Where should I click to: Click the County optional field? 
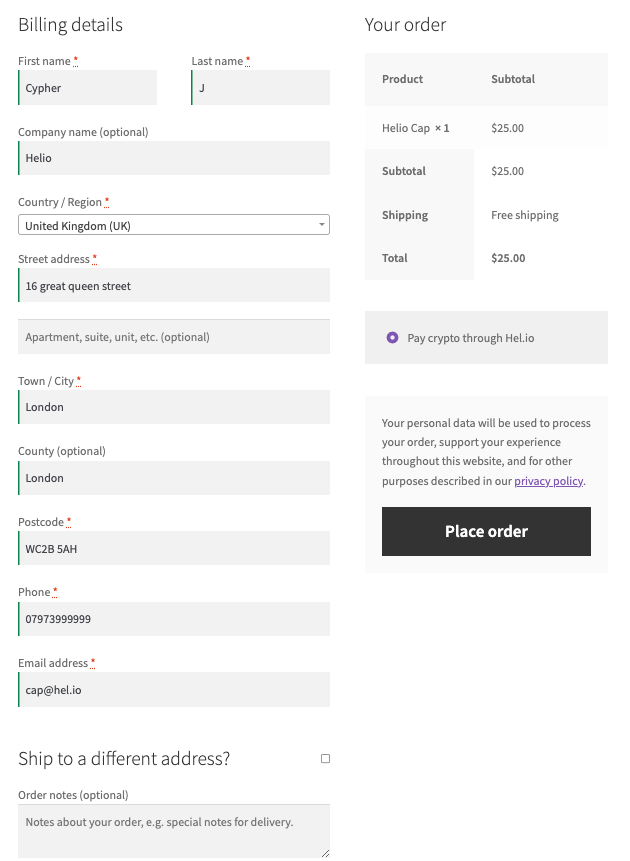pyautogui.click(x=174, y=478)
